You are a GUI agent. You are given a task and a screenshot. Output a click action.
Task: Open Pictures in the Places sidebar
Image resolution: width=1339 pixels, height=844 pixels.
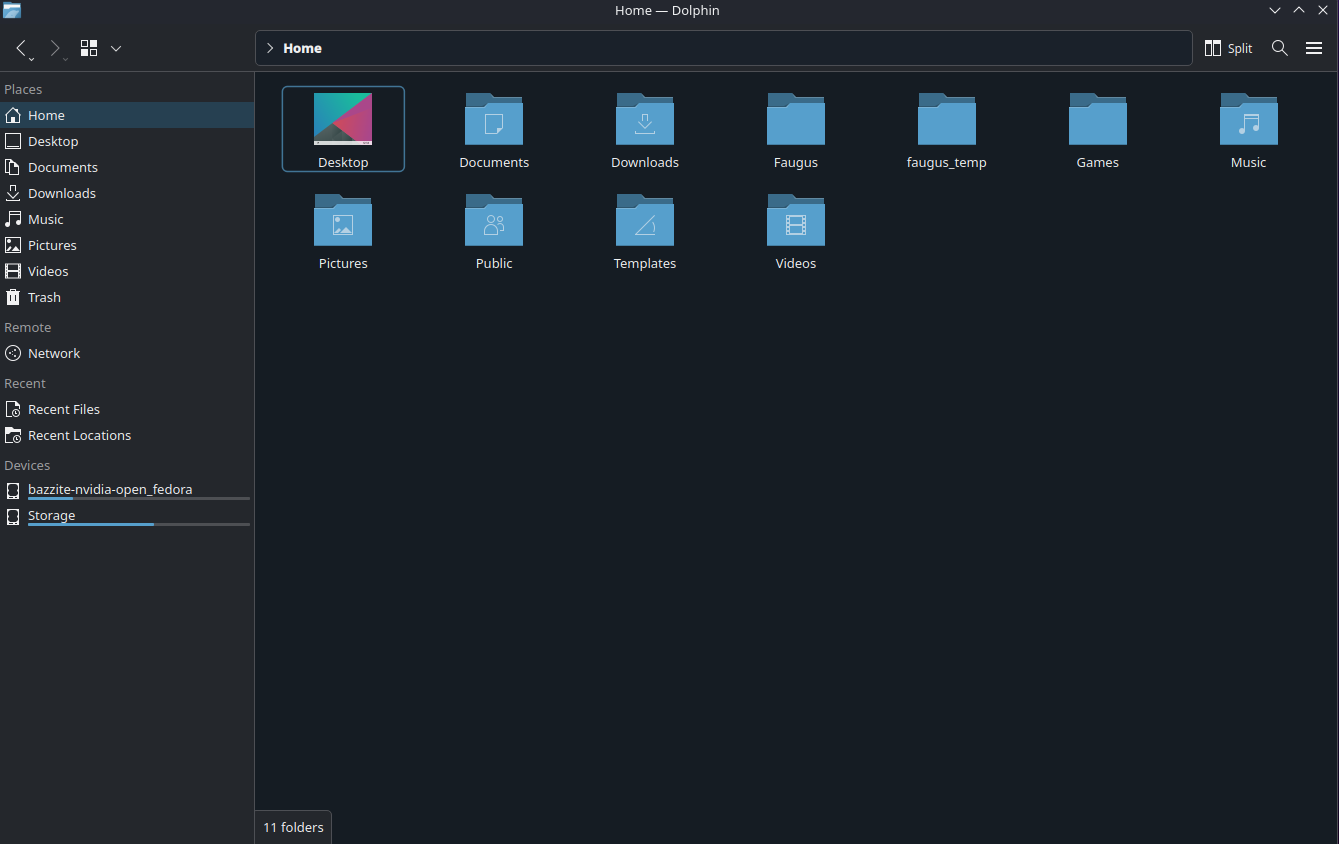click(127, 245)
